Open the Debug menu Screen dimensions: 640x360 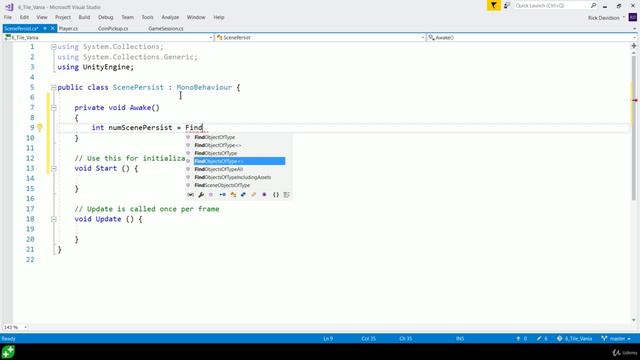coord(105,17)
